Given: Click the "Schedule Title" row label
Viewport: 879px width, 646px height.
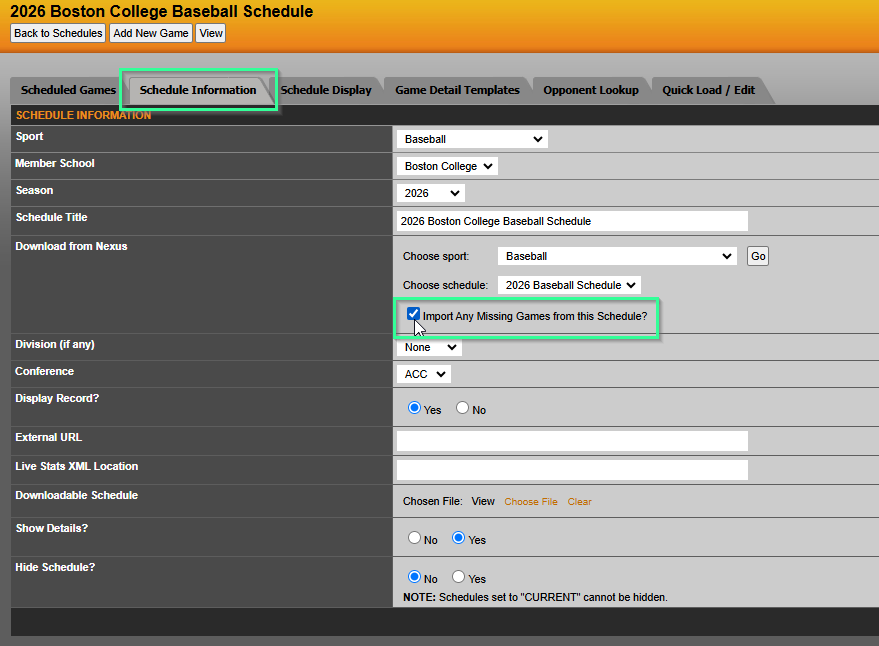Looking at the screenshot, I should tap(52, 217).
